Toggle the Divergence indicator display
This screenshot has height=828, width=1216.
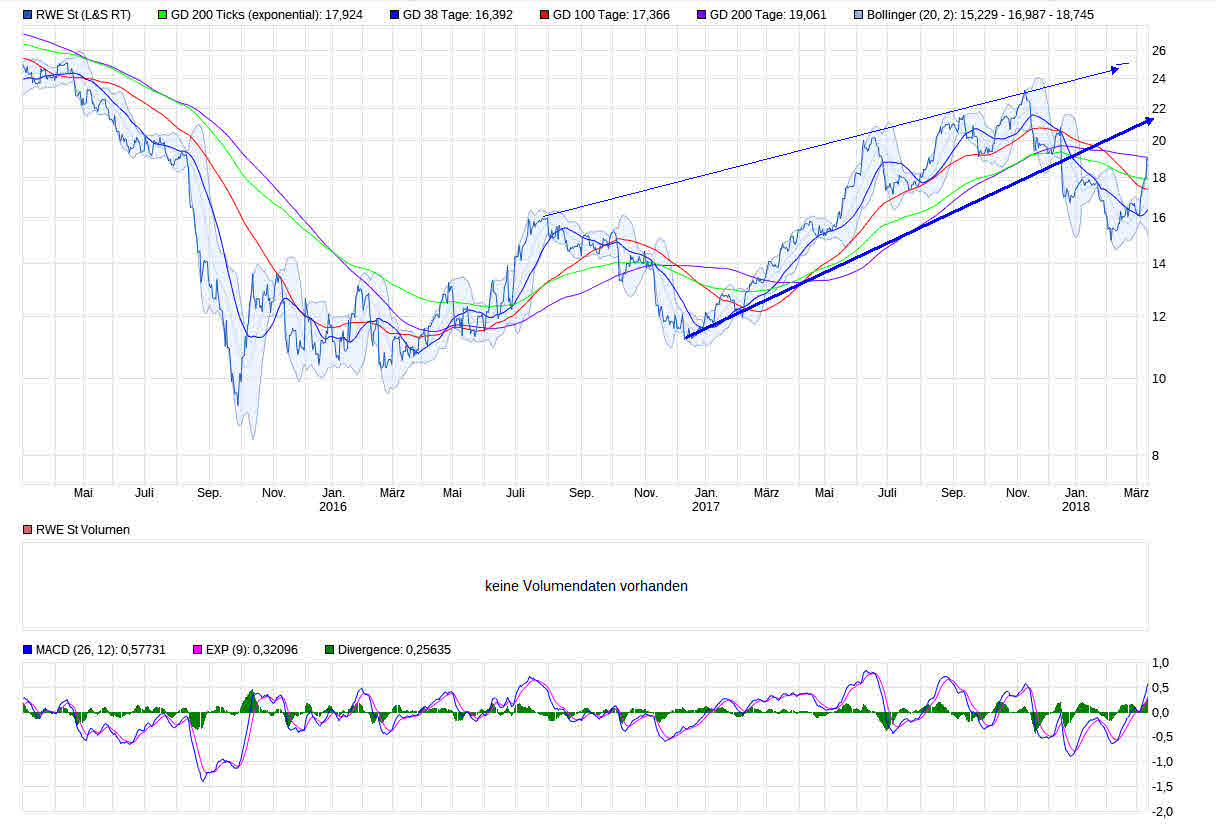pyautogui.click(x=331, y=649)
